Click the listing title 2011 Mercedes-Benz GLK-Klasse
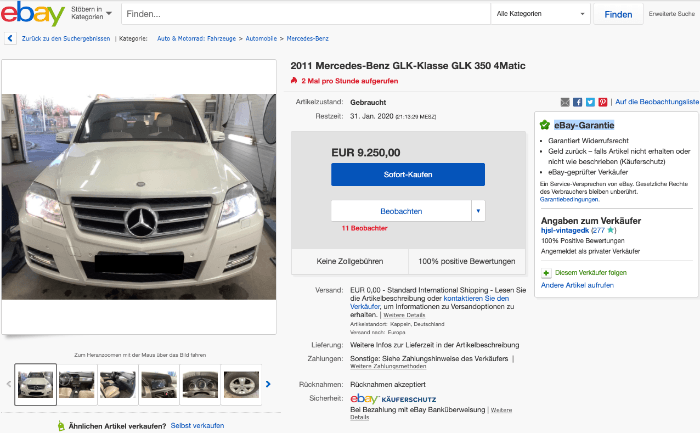 408,66
